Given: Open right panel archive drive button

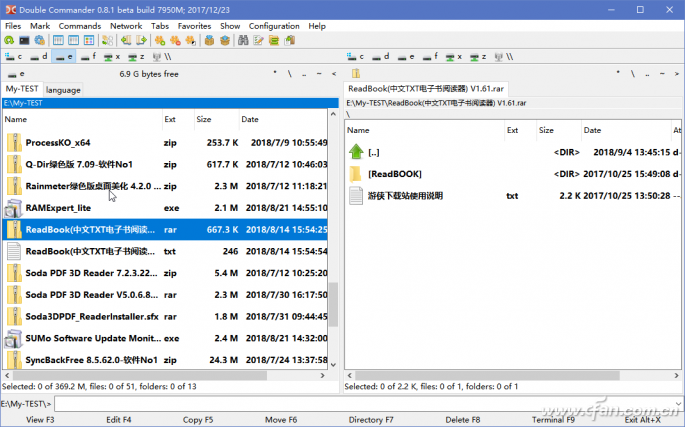Looking at the screenshot, I should [x=356, y=73].
